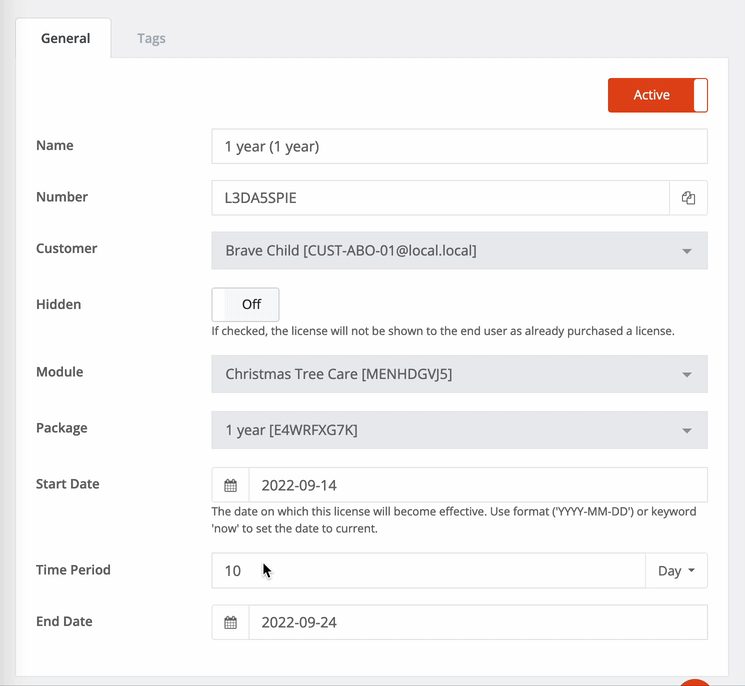Click the Module value text MENHDGVJ5
Image resolution: width=745 pixels, height=686 pixels.
click(407, 374)
